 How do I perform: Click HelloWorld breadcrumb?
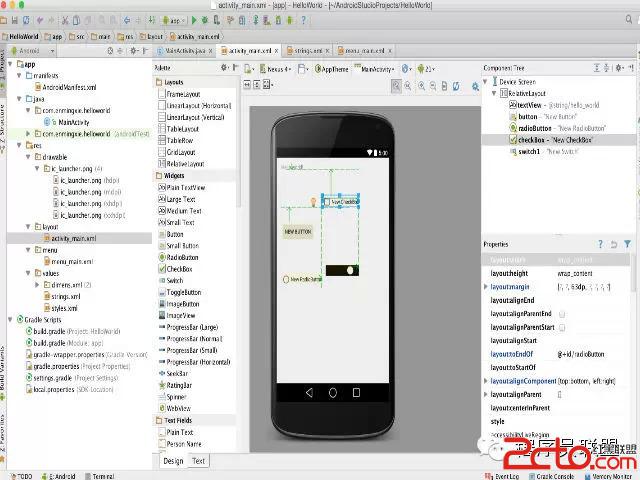[x=20, y=37]
